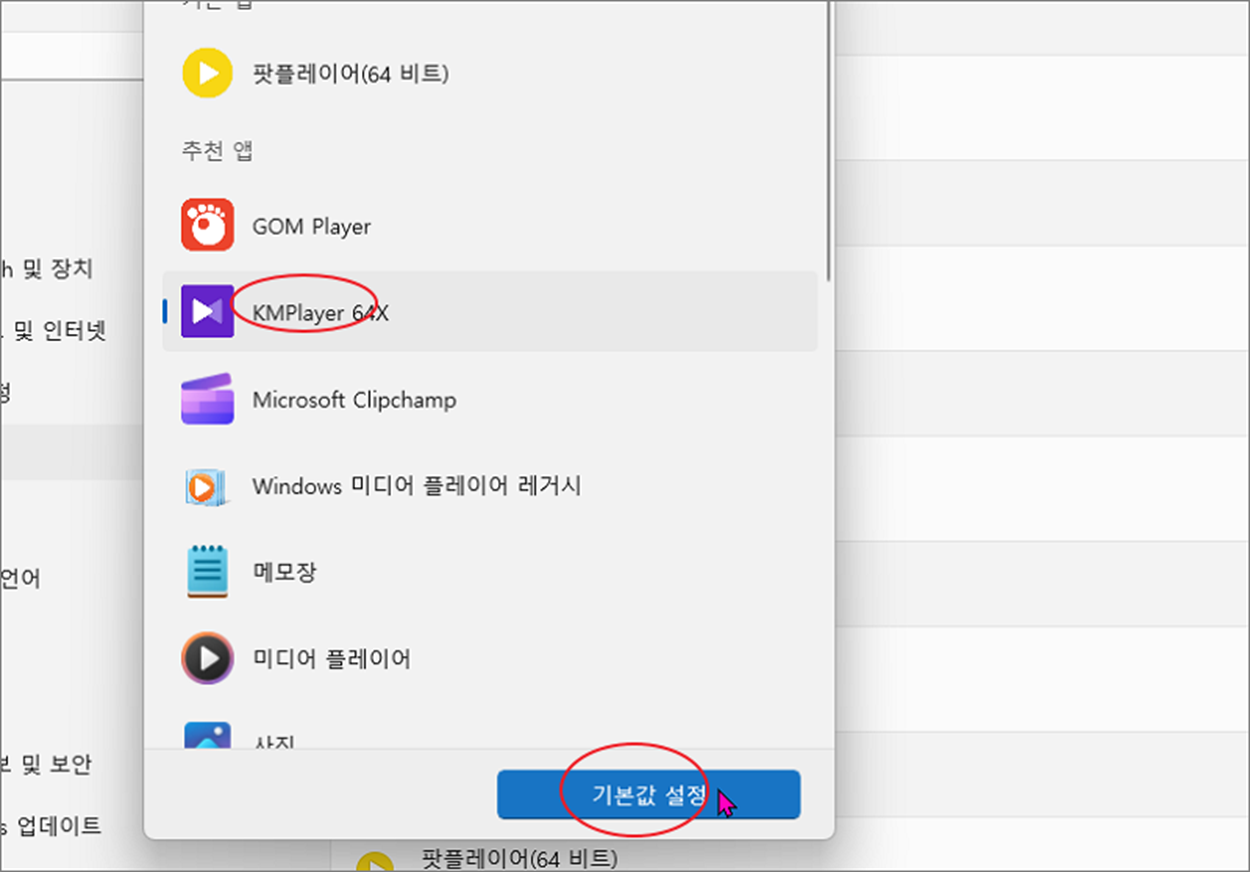
Task: Choose Windows 미디어 플레이어 레거시 entry
Action: (490, 486)
